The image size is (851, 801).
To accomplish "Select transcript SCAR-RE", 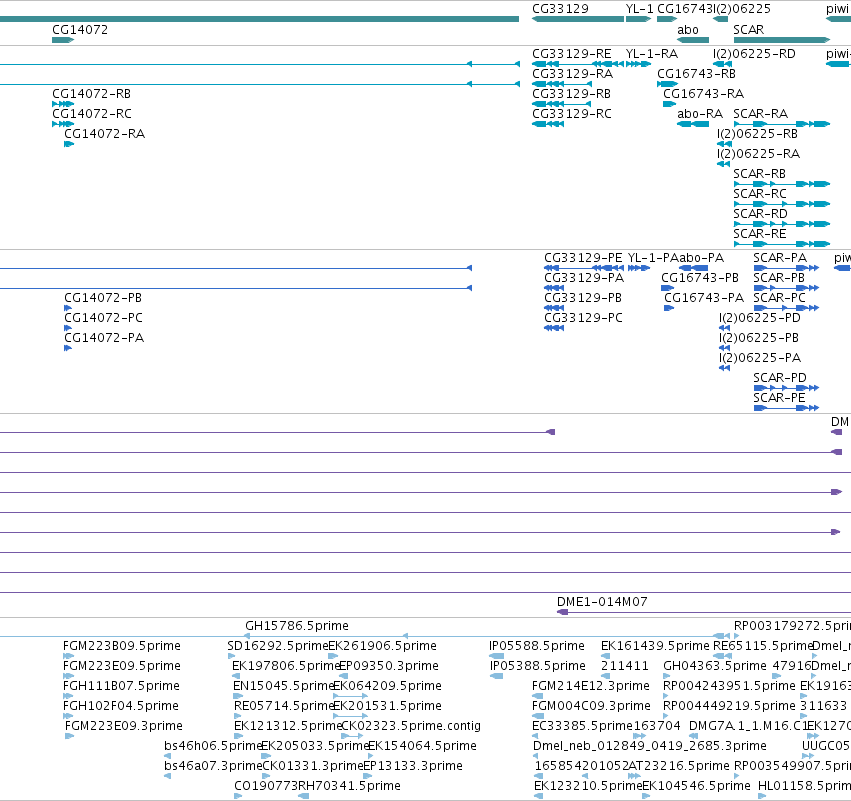I will (759, 234).
